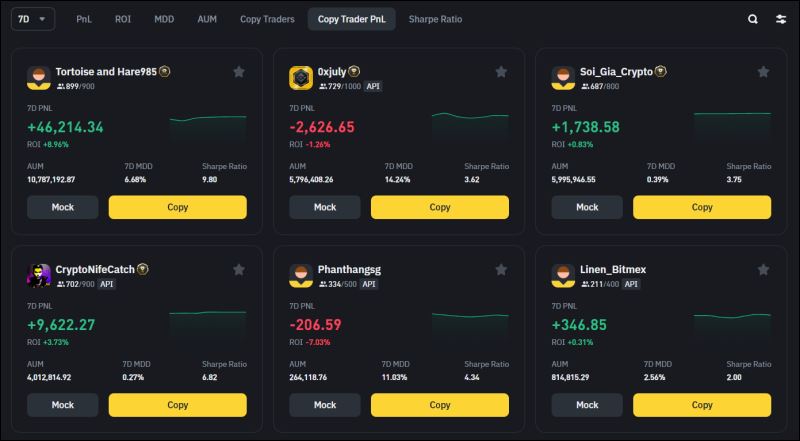
Task: Sort by the MDD tab
Action: [164, 19]
